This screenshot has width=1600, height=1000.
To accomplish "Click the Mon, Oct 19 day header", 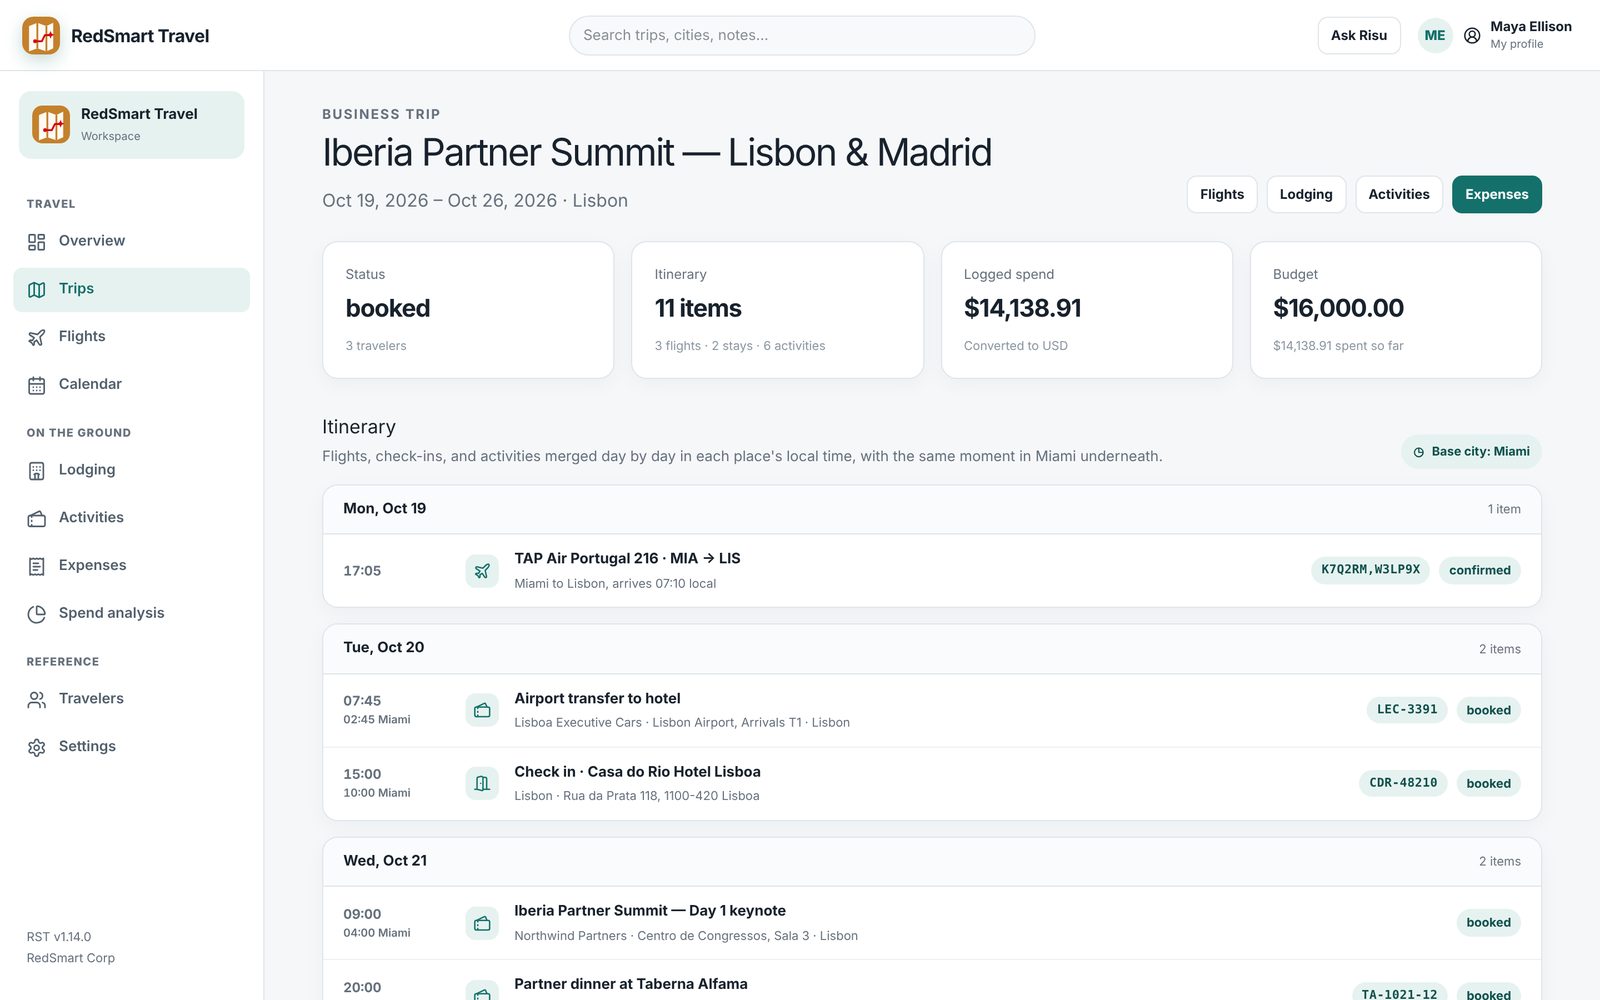I will click(x=932, y=509).
